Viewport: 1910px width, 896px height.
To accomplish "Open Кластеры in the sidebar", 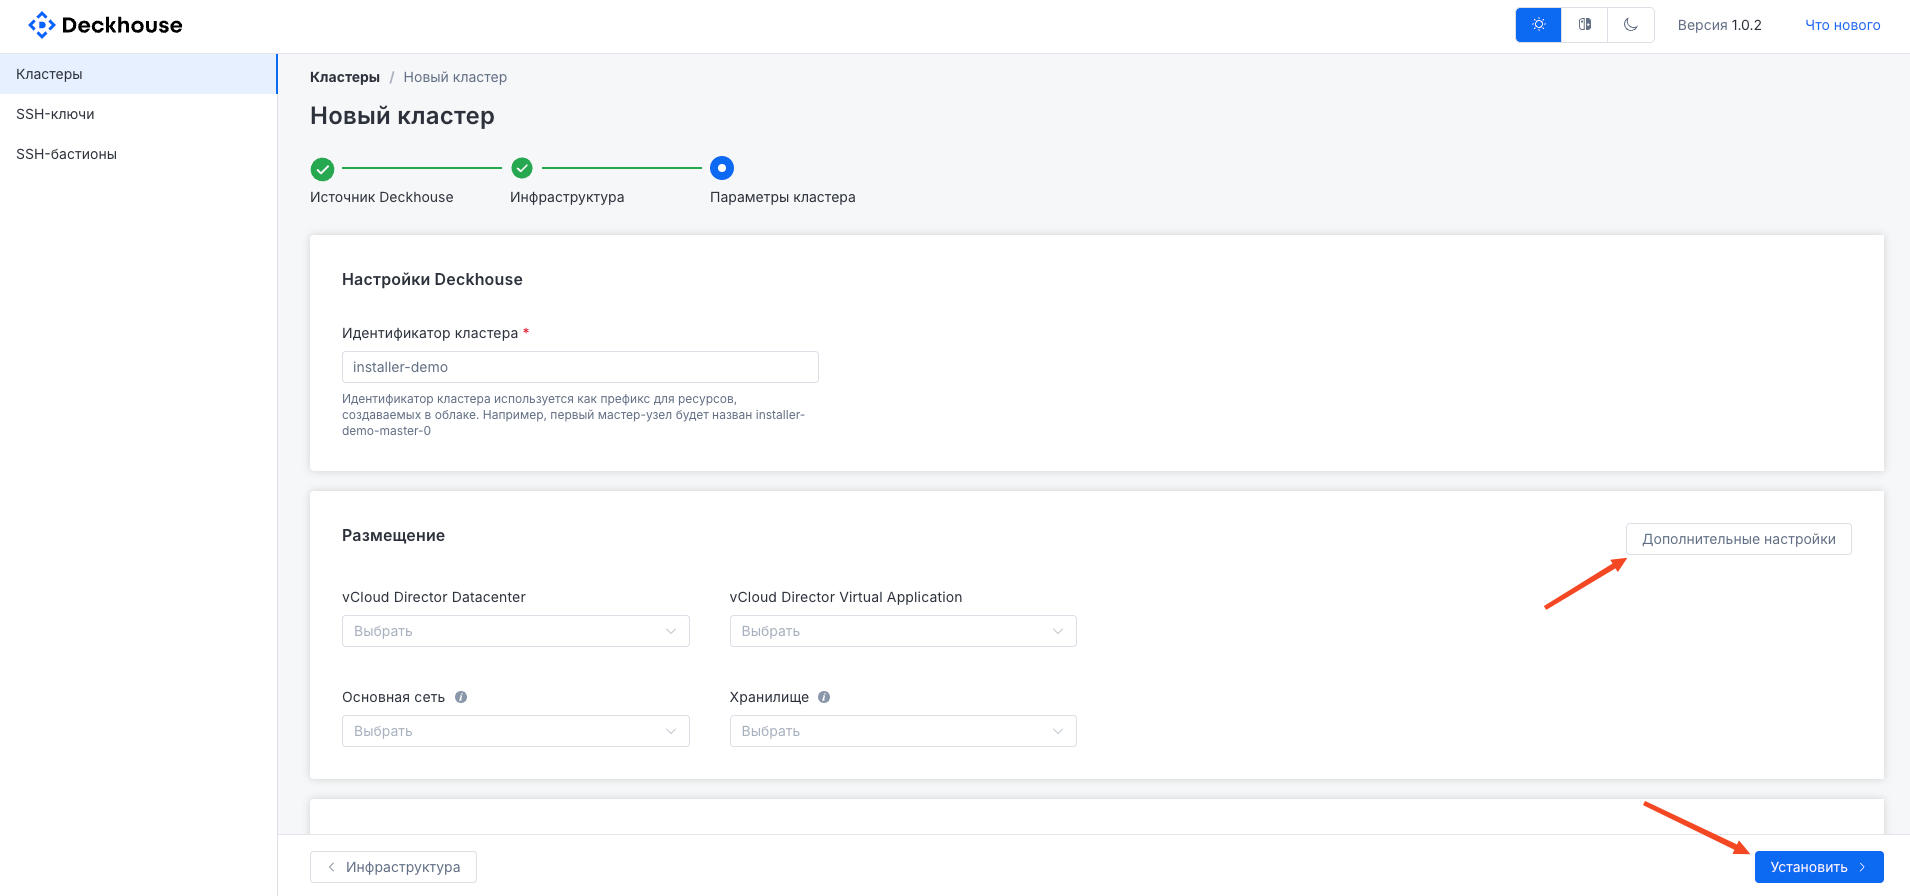I will 138,74.
